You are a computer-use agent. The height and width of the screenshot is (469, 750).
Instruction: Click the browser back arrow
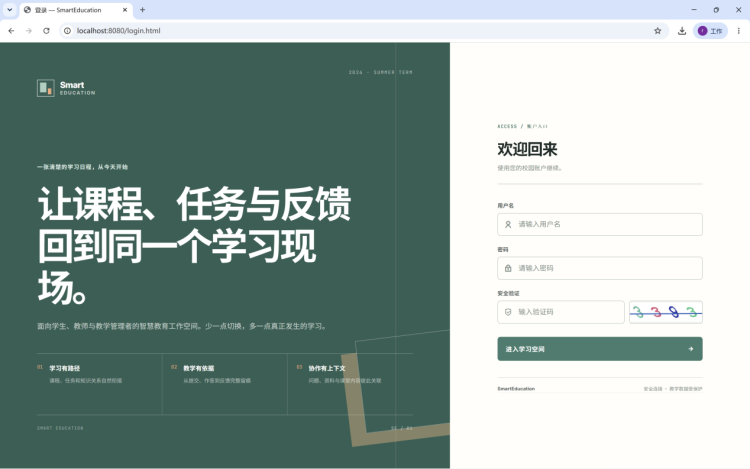pos(11,31)
